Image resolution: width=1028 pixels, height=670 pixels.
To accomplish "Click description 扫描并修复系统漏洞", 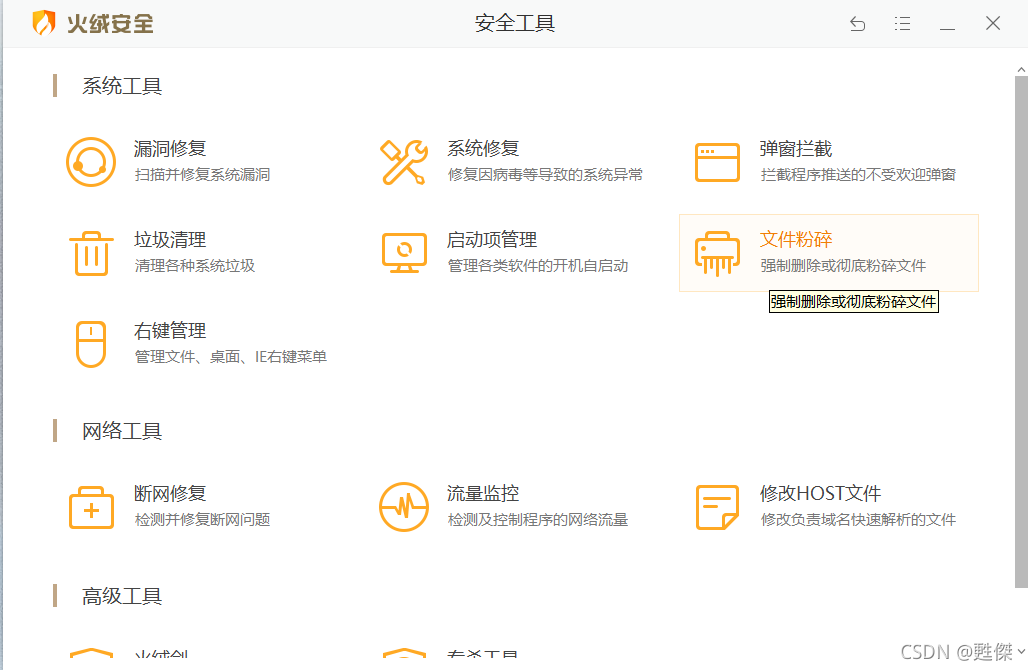I will click(x=202, y=175).
